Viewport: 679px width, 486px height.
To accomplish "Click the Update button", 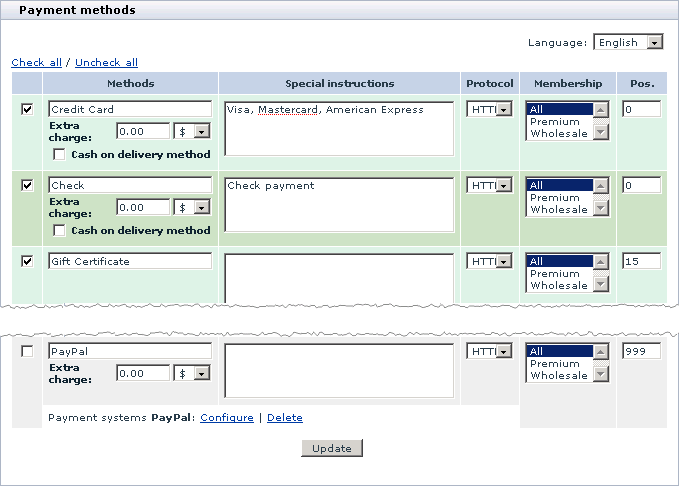I will 332,448.
